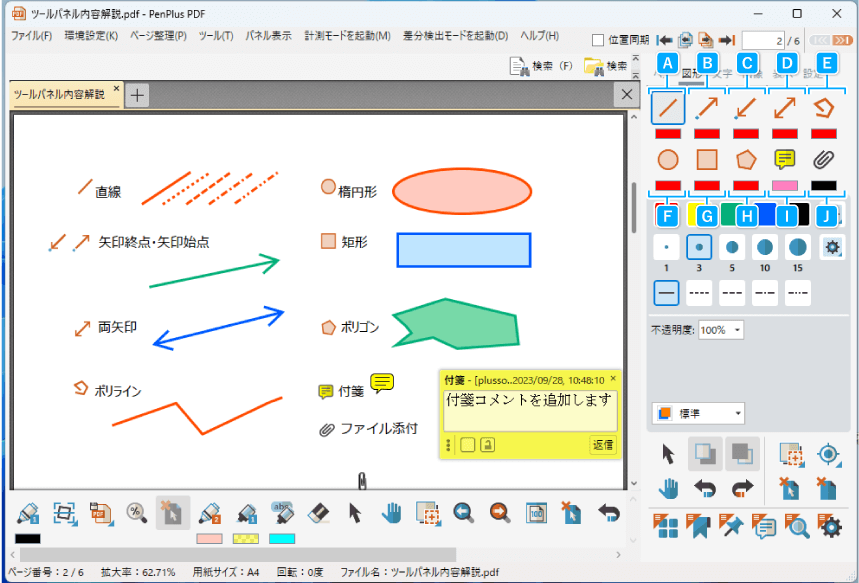Open the 標準 blend style dropdown
This screenshot has width=859, height=583.
(x=697, y=412)
